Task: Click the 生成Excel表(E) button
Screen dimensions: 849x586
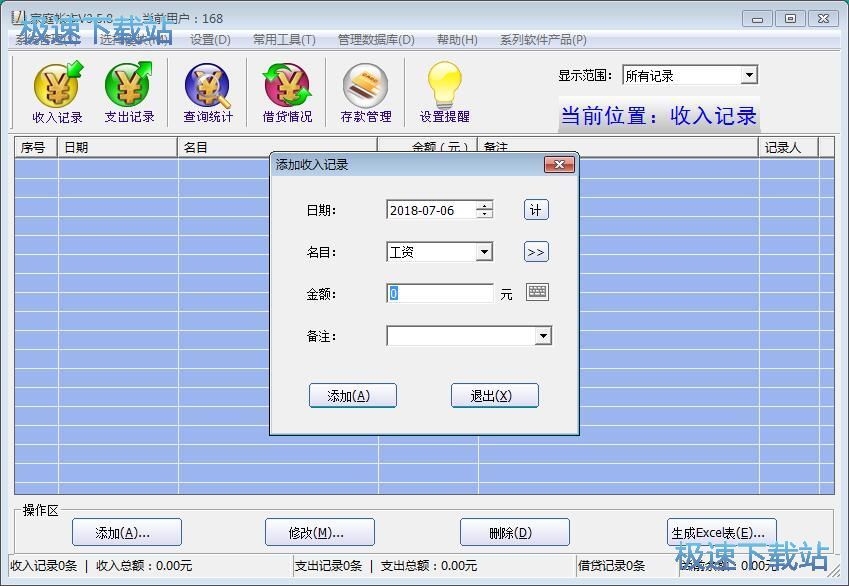Action: (721, 532)
